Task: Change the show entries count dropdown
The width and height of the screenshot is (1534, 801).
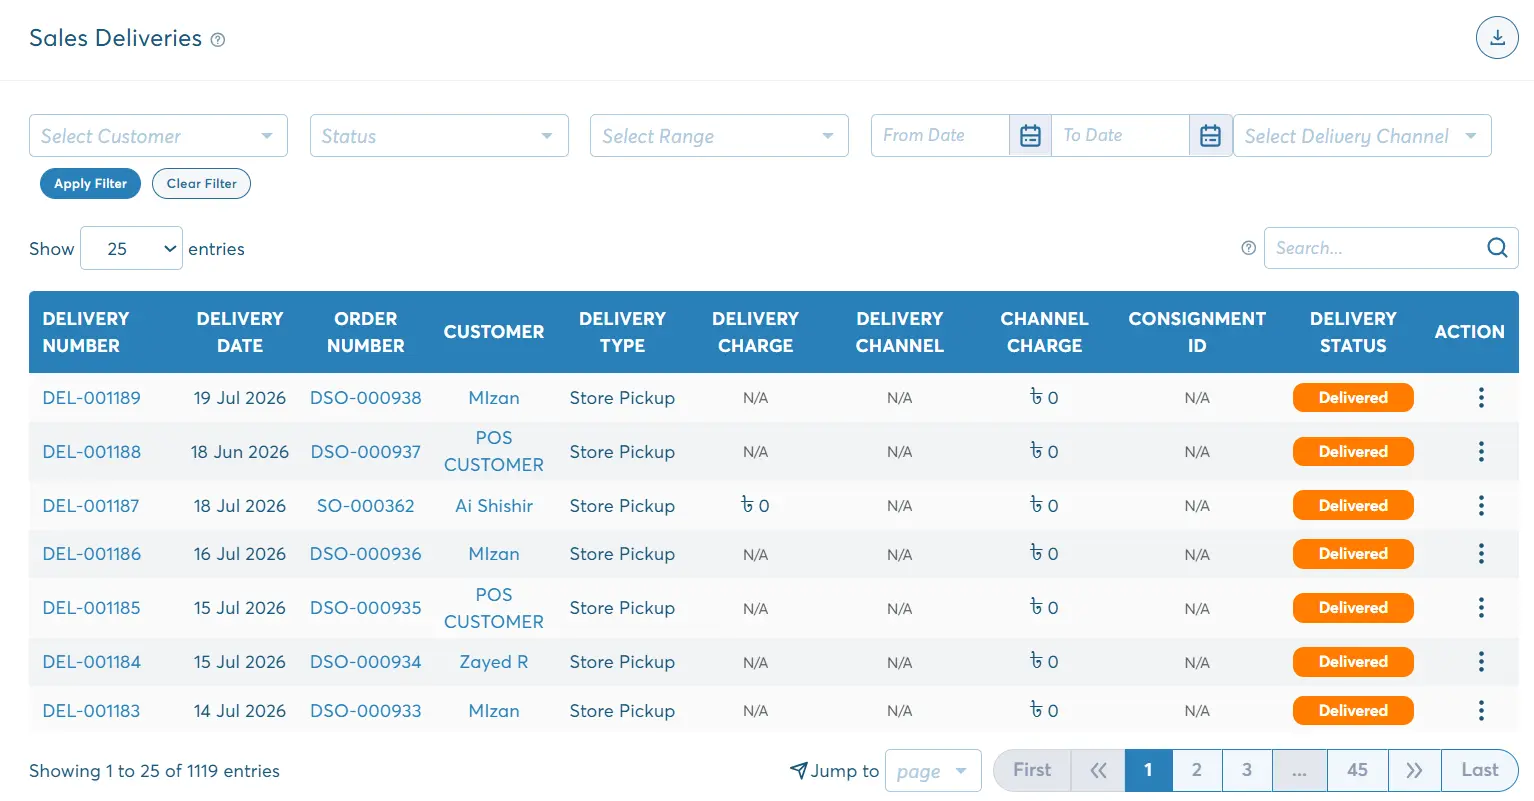Action: (x=131, y=248)
